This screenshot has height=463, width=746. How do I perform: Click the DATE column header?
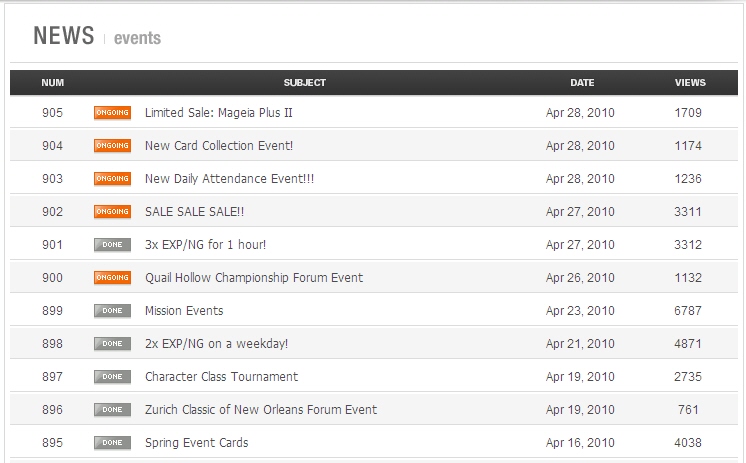point(582,83)
